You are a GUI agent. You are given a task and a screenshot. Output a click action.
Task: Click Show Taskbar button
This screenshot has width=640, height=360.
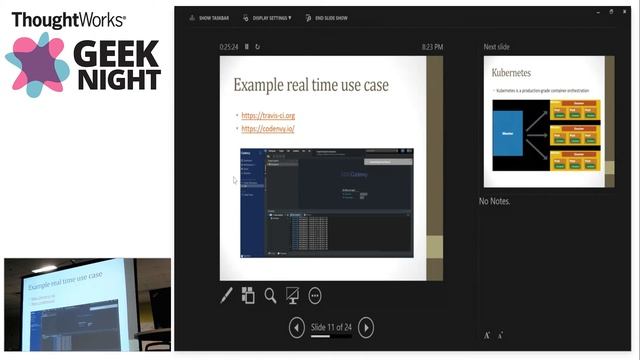click(x=209, y=18)
